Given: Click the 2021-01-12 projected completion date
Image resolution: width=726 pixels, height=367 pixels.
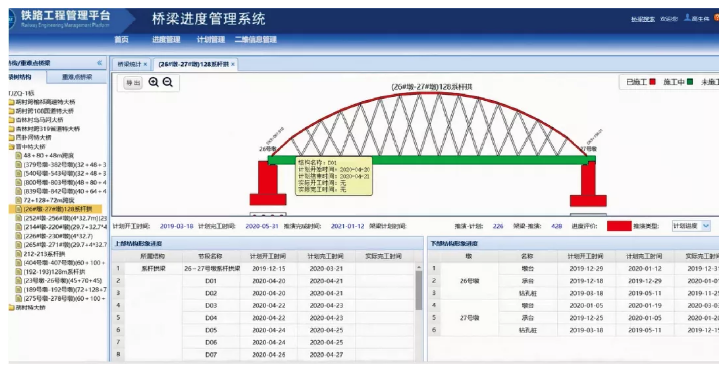Looking at the screenshot, I should [347, 226].
